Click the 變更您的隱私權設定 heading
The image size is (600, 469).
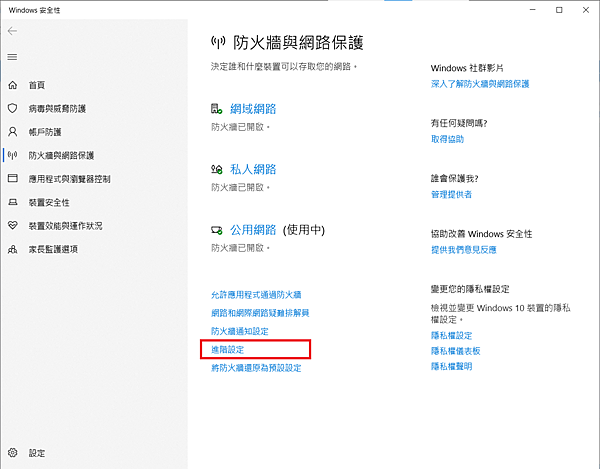[470, 289]
